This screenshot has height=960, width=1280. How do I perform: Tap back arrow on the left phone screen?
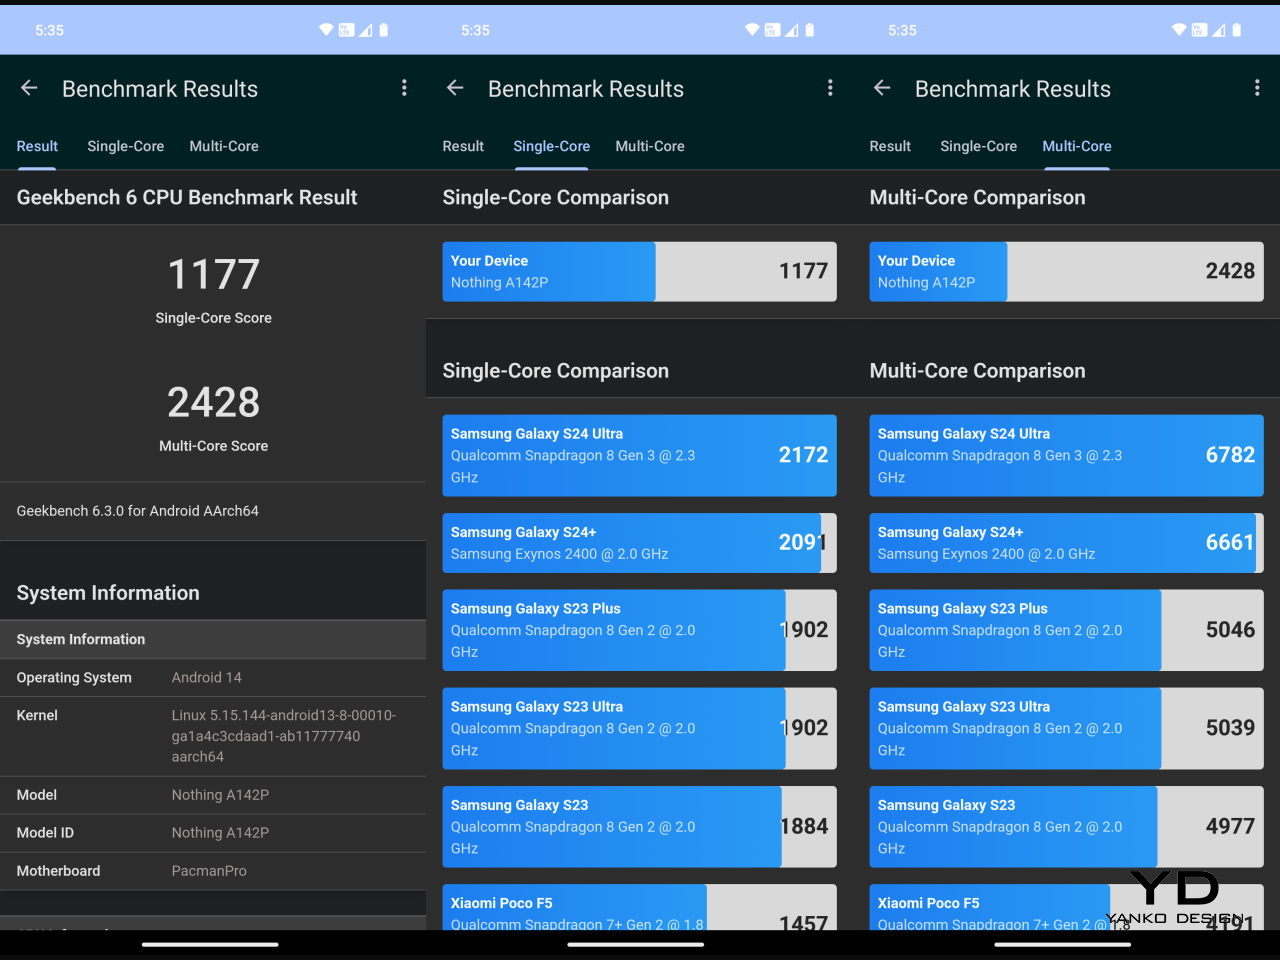[x=29, y=88]
